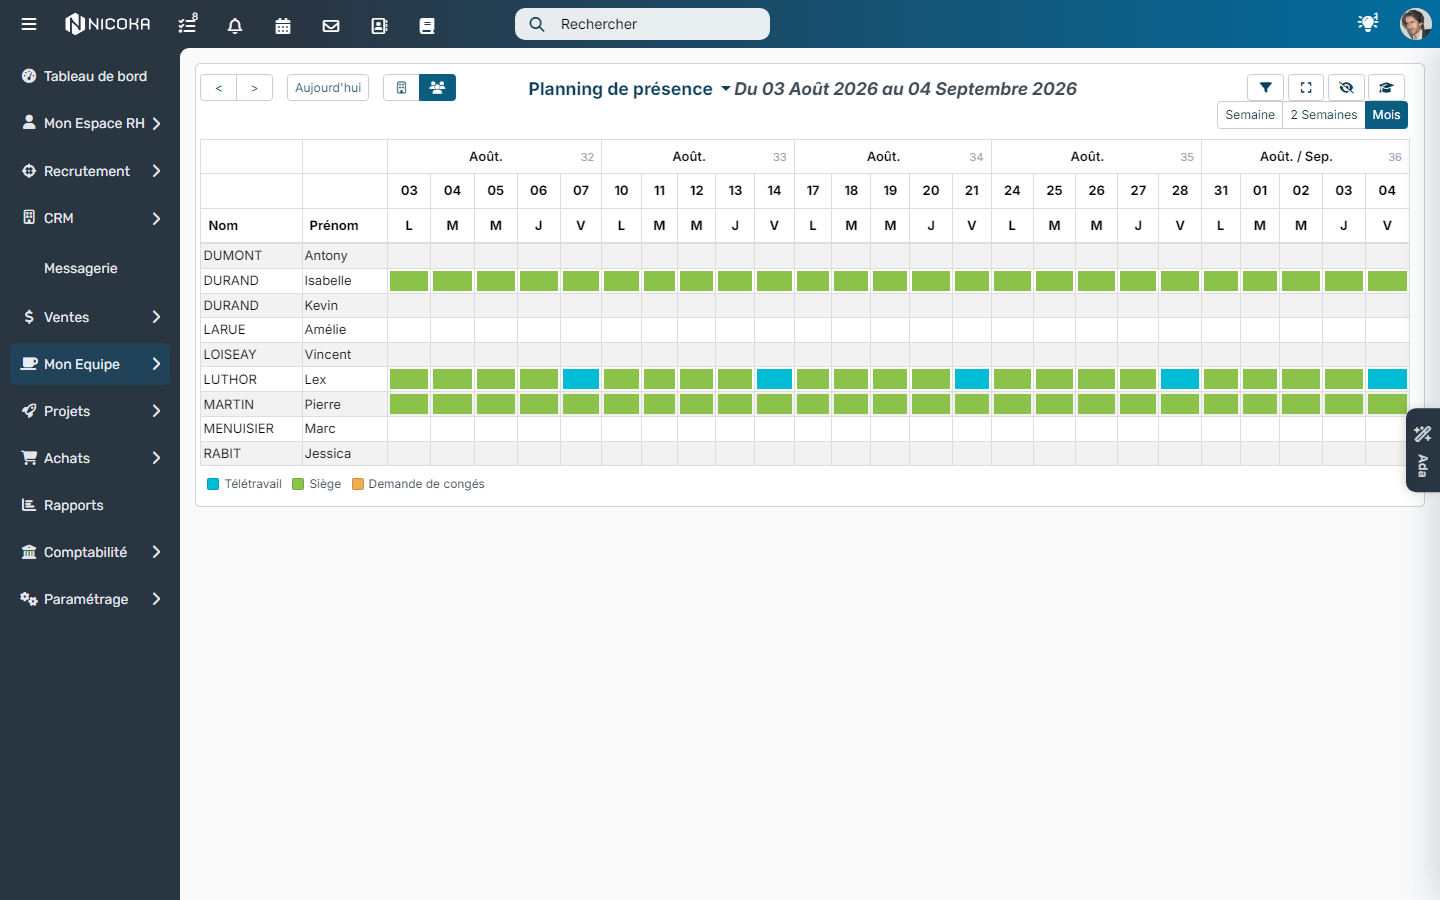Click the Aujourd'hui button
The image size is (1440, 900).
[x=328, y=88]
